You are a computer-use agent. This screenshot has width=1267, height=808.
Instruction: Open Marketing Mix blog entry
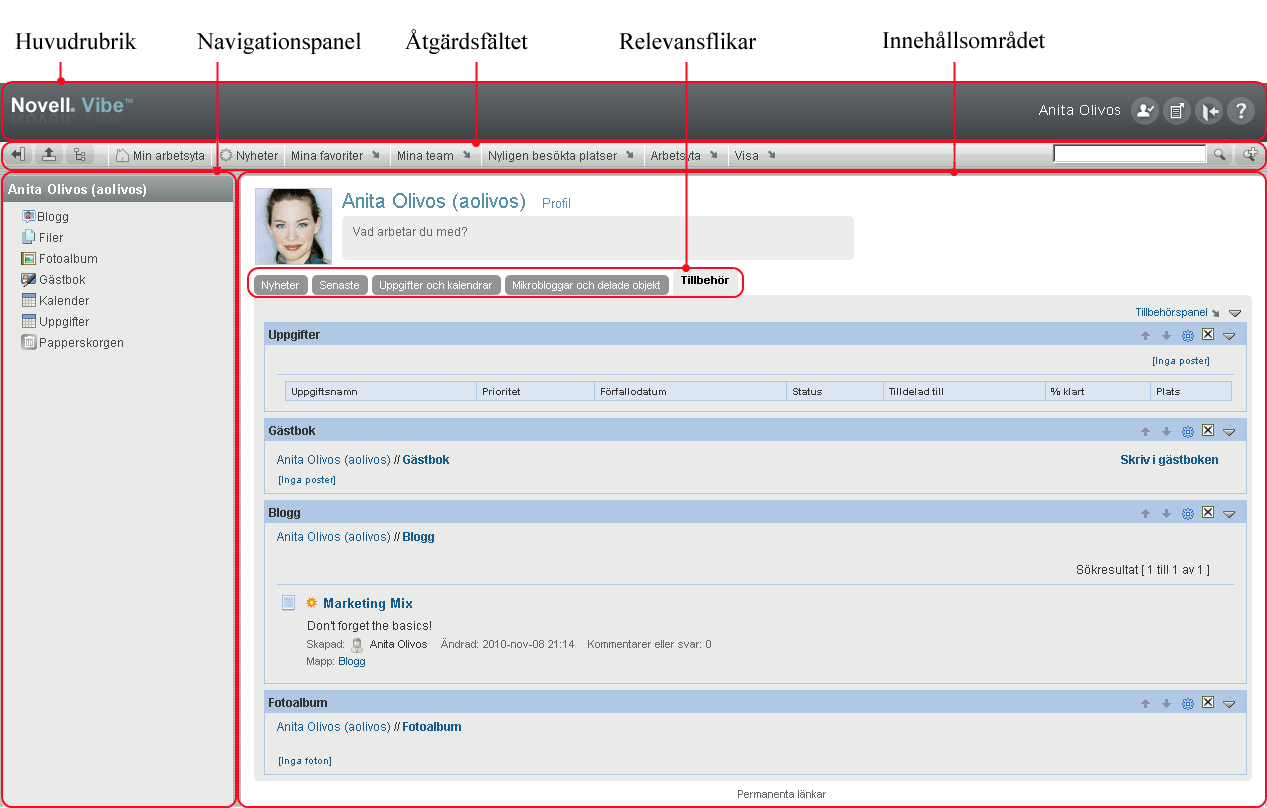click(368, 603)
